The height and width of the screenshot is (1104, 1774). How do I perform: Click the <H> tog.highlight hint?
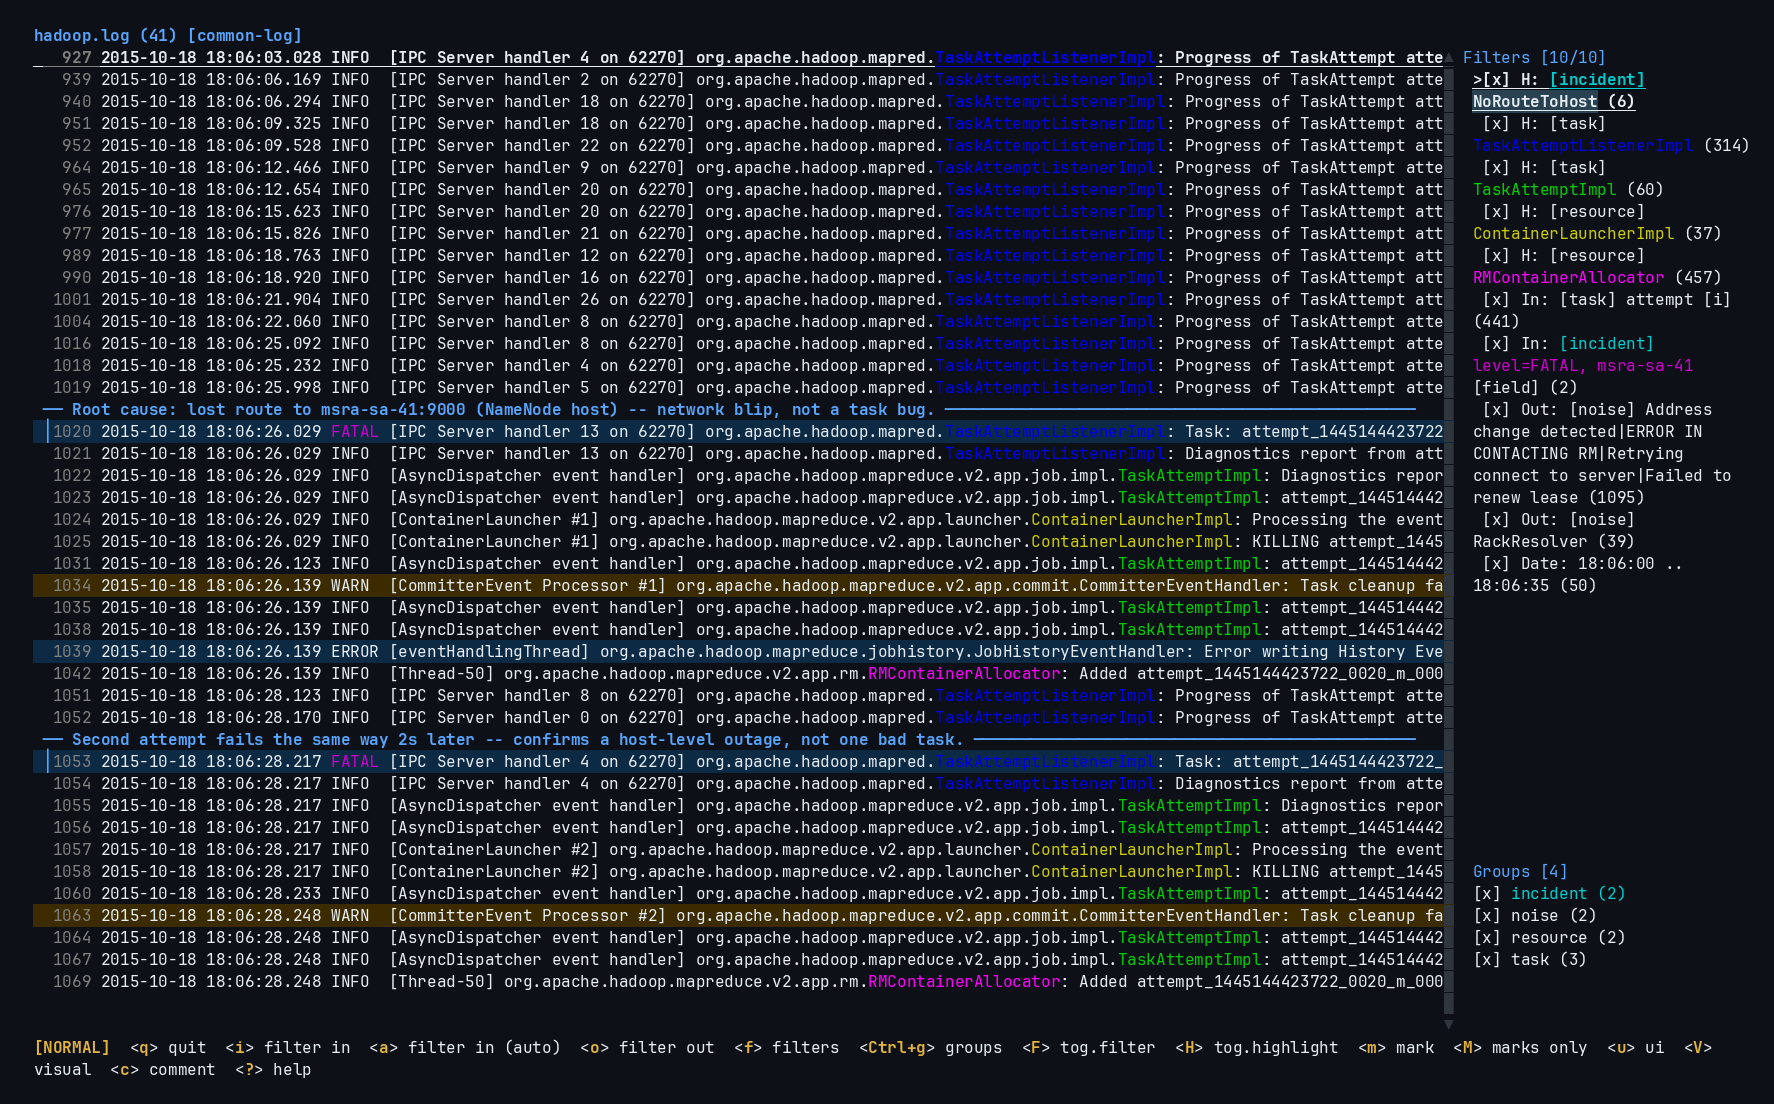point(1256,1048)
